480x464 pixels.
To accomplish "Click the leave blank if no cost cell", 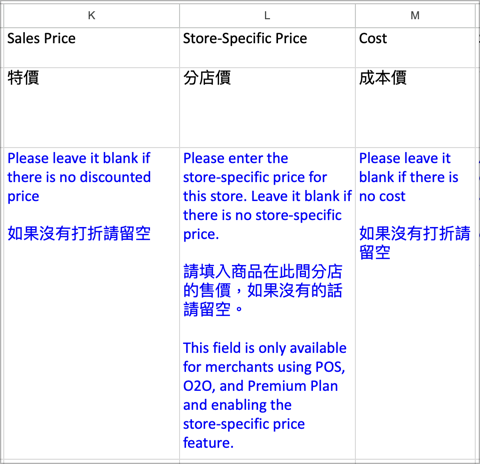I will (x=415, y=303).
